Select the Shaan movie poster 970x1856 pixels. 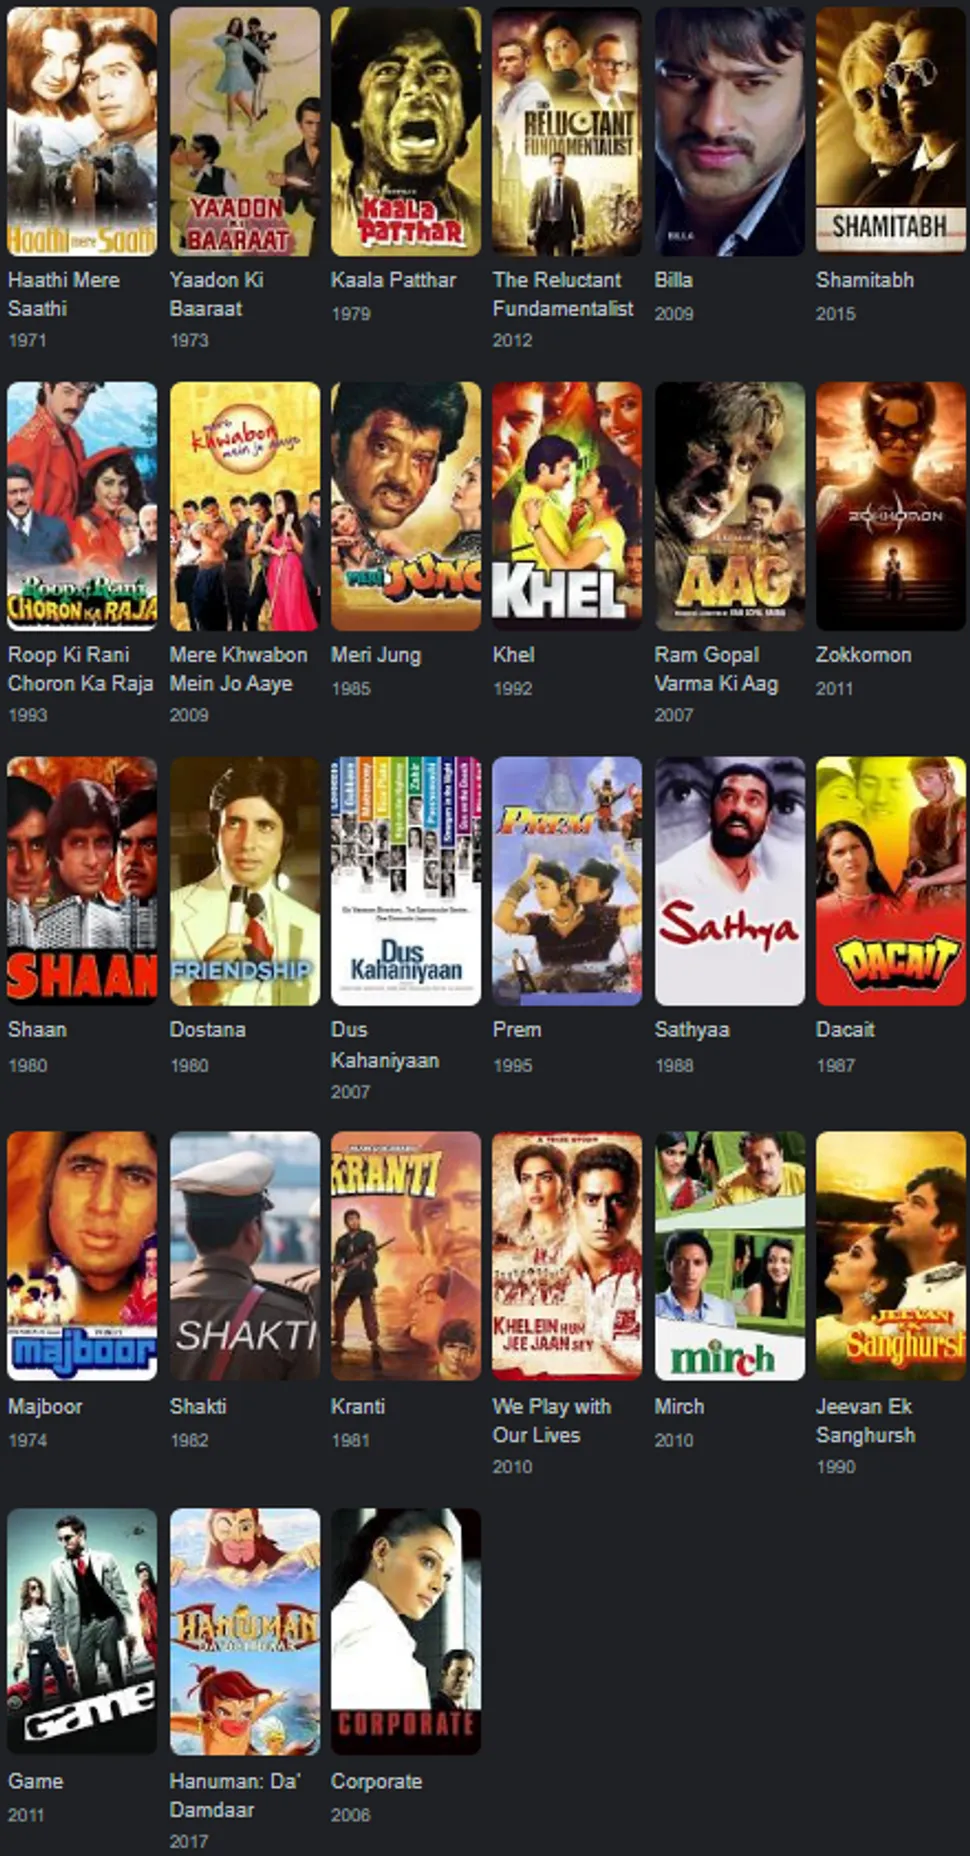(x=82, y=881)
